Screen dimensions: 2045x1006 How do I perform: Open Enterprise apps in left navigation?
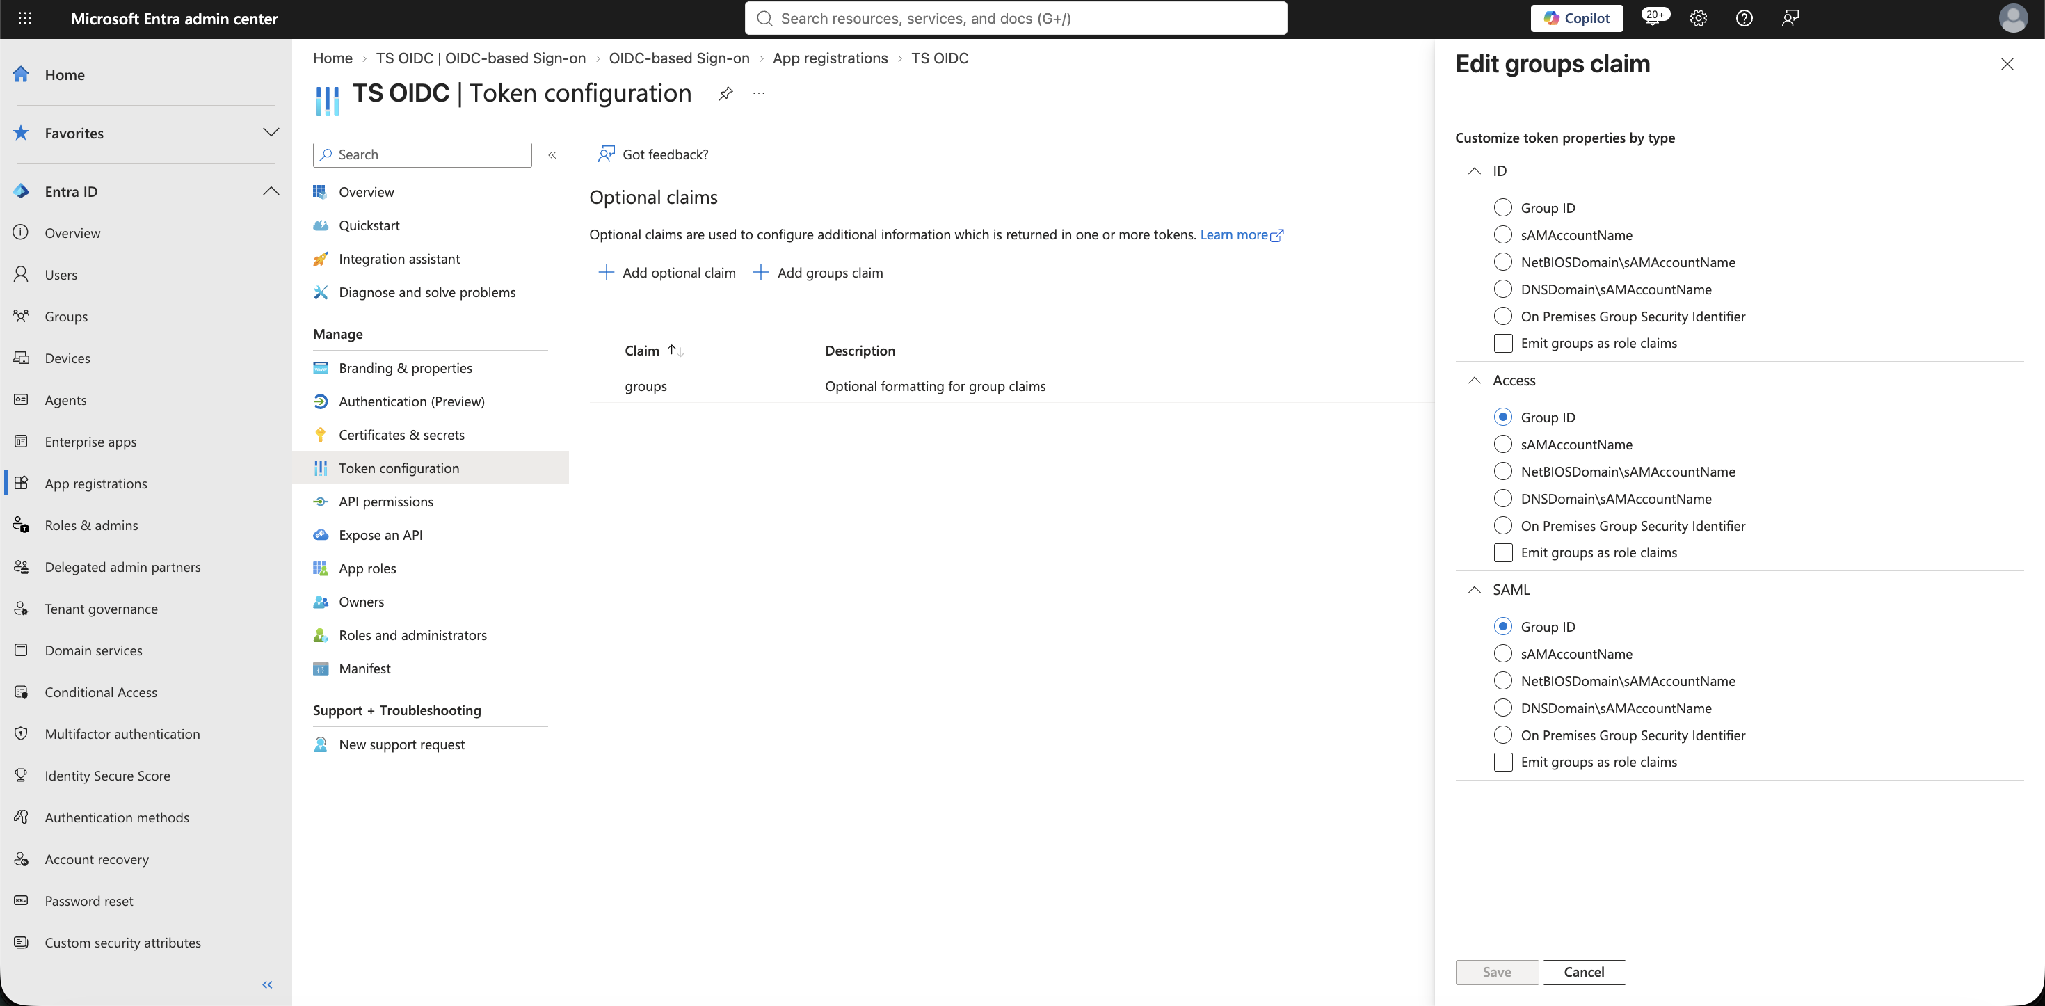click(90, 442)
